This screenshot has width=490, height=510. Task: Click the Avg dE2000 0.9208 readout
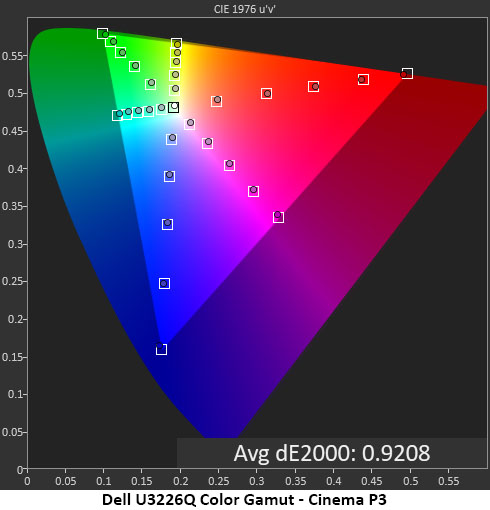332,453
